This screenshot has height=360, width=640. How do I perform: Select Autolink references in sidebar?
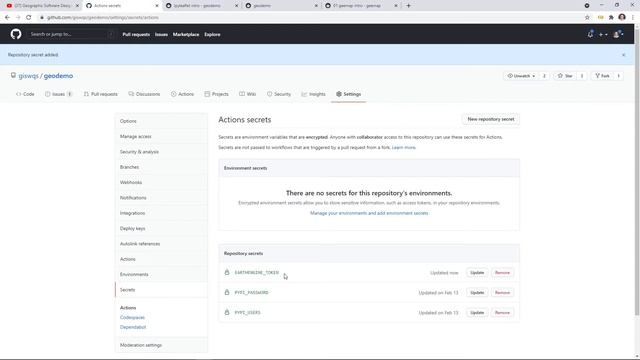click(x=161, y=244)
